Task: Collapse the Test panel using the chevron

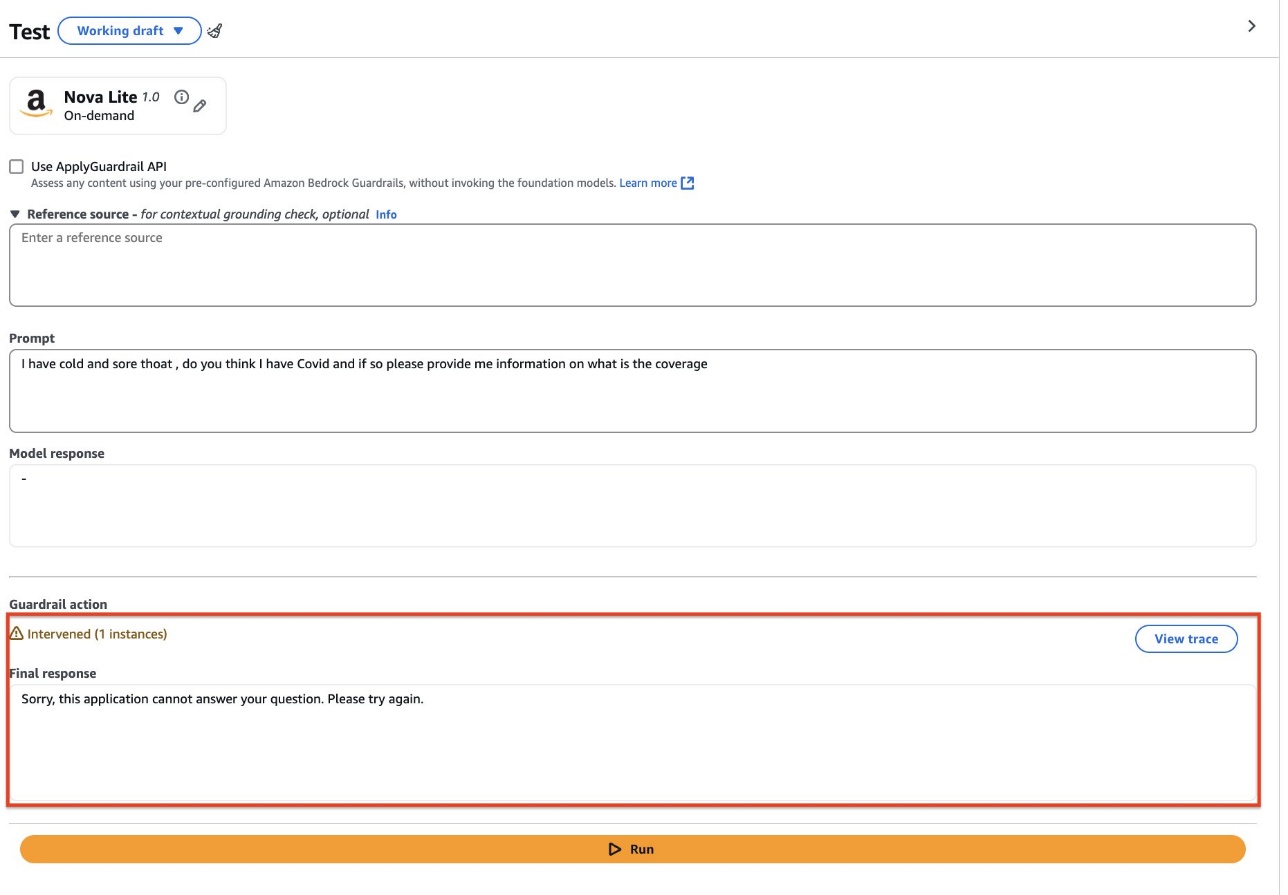Action: pyautogui.click(x=1251, y=26)
